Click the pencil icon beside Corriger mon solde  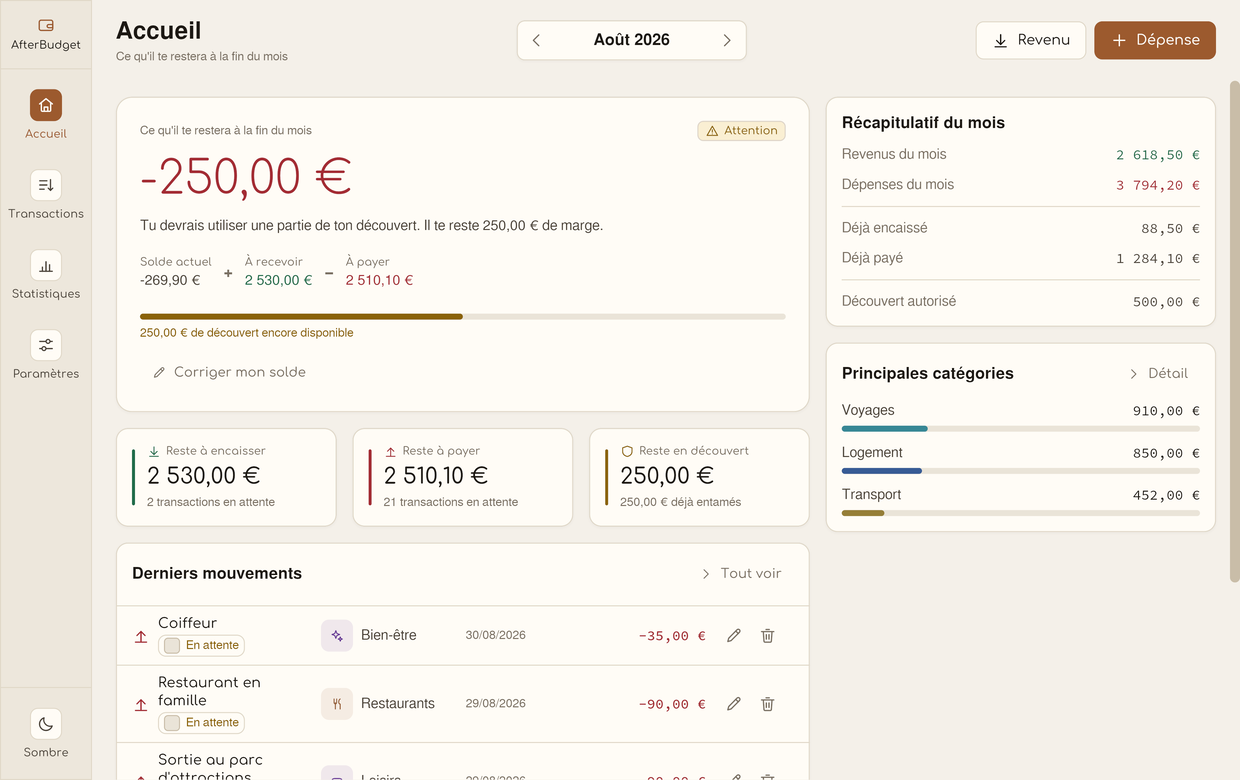click(159, 372)
